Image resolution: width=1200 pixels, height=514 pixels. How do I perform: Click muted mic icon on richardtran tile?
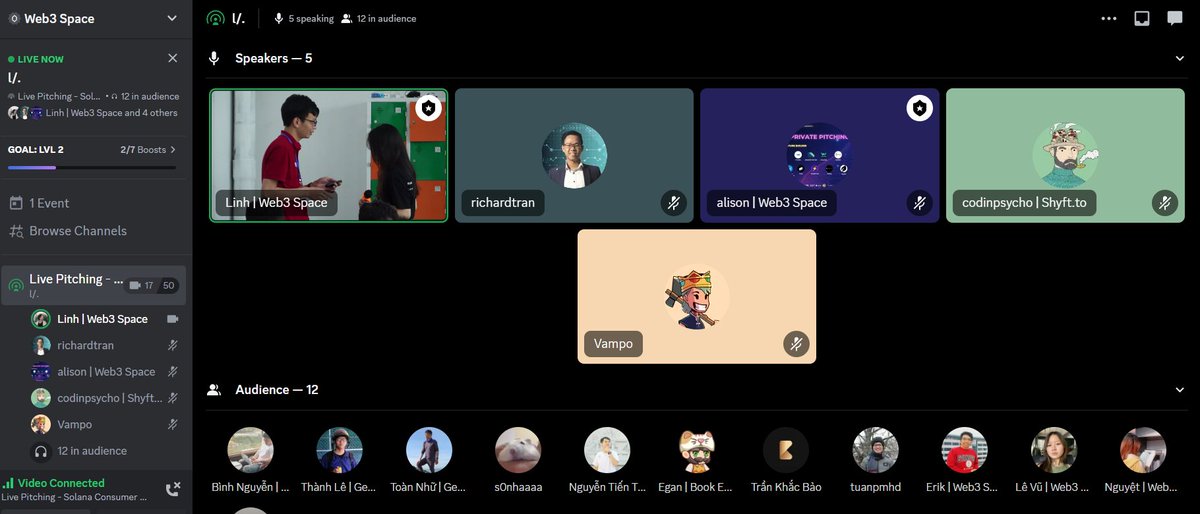pyautogui.click(x=674, y=203)
